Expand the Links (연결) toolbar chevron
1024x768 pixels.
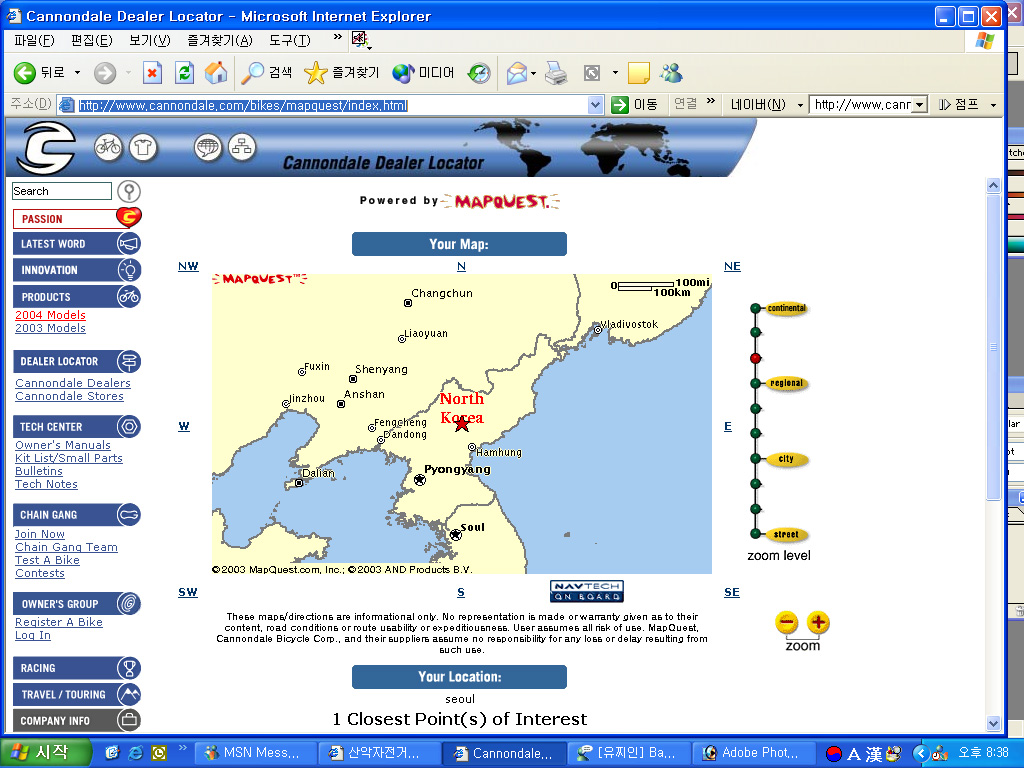point(711,101)
